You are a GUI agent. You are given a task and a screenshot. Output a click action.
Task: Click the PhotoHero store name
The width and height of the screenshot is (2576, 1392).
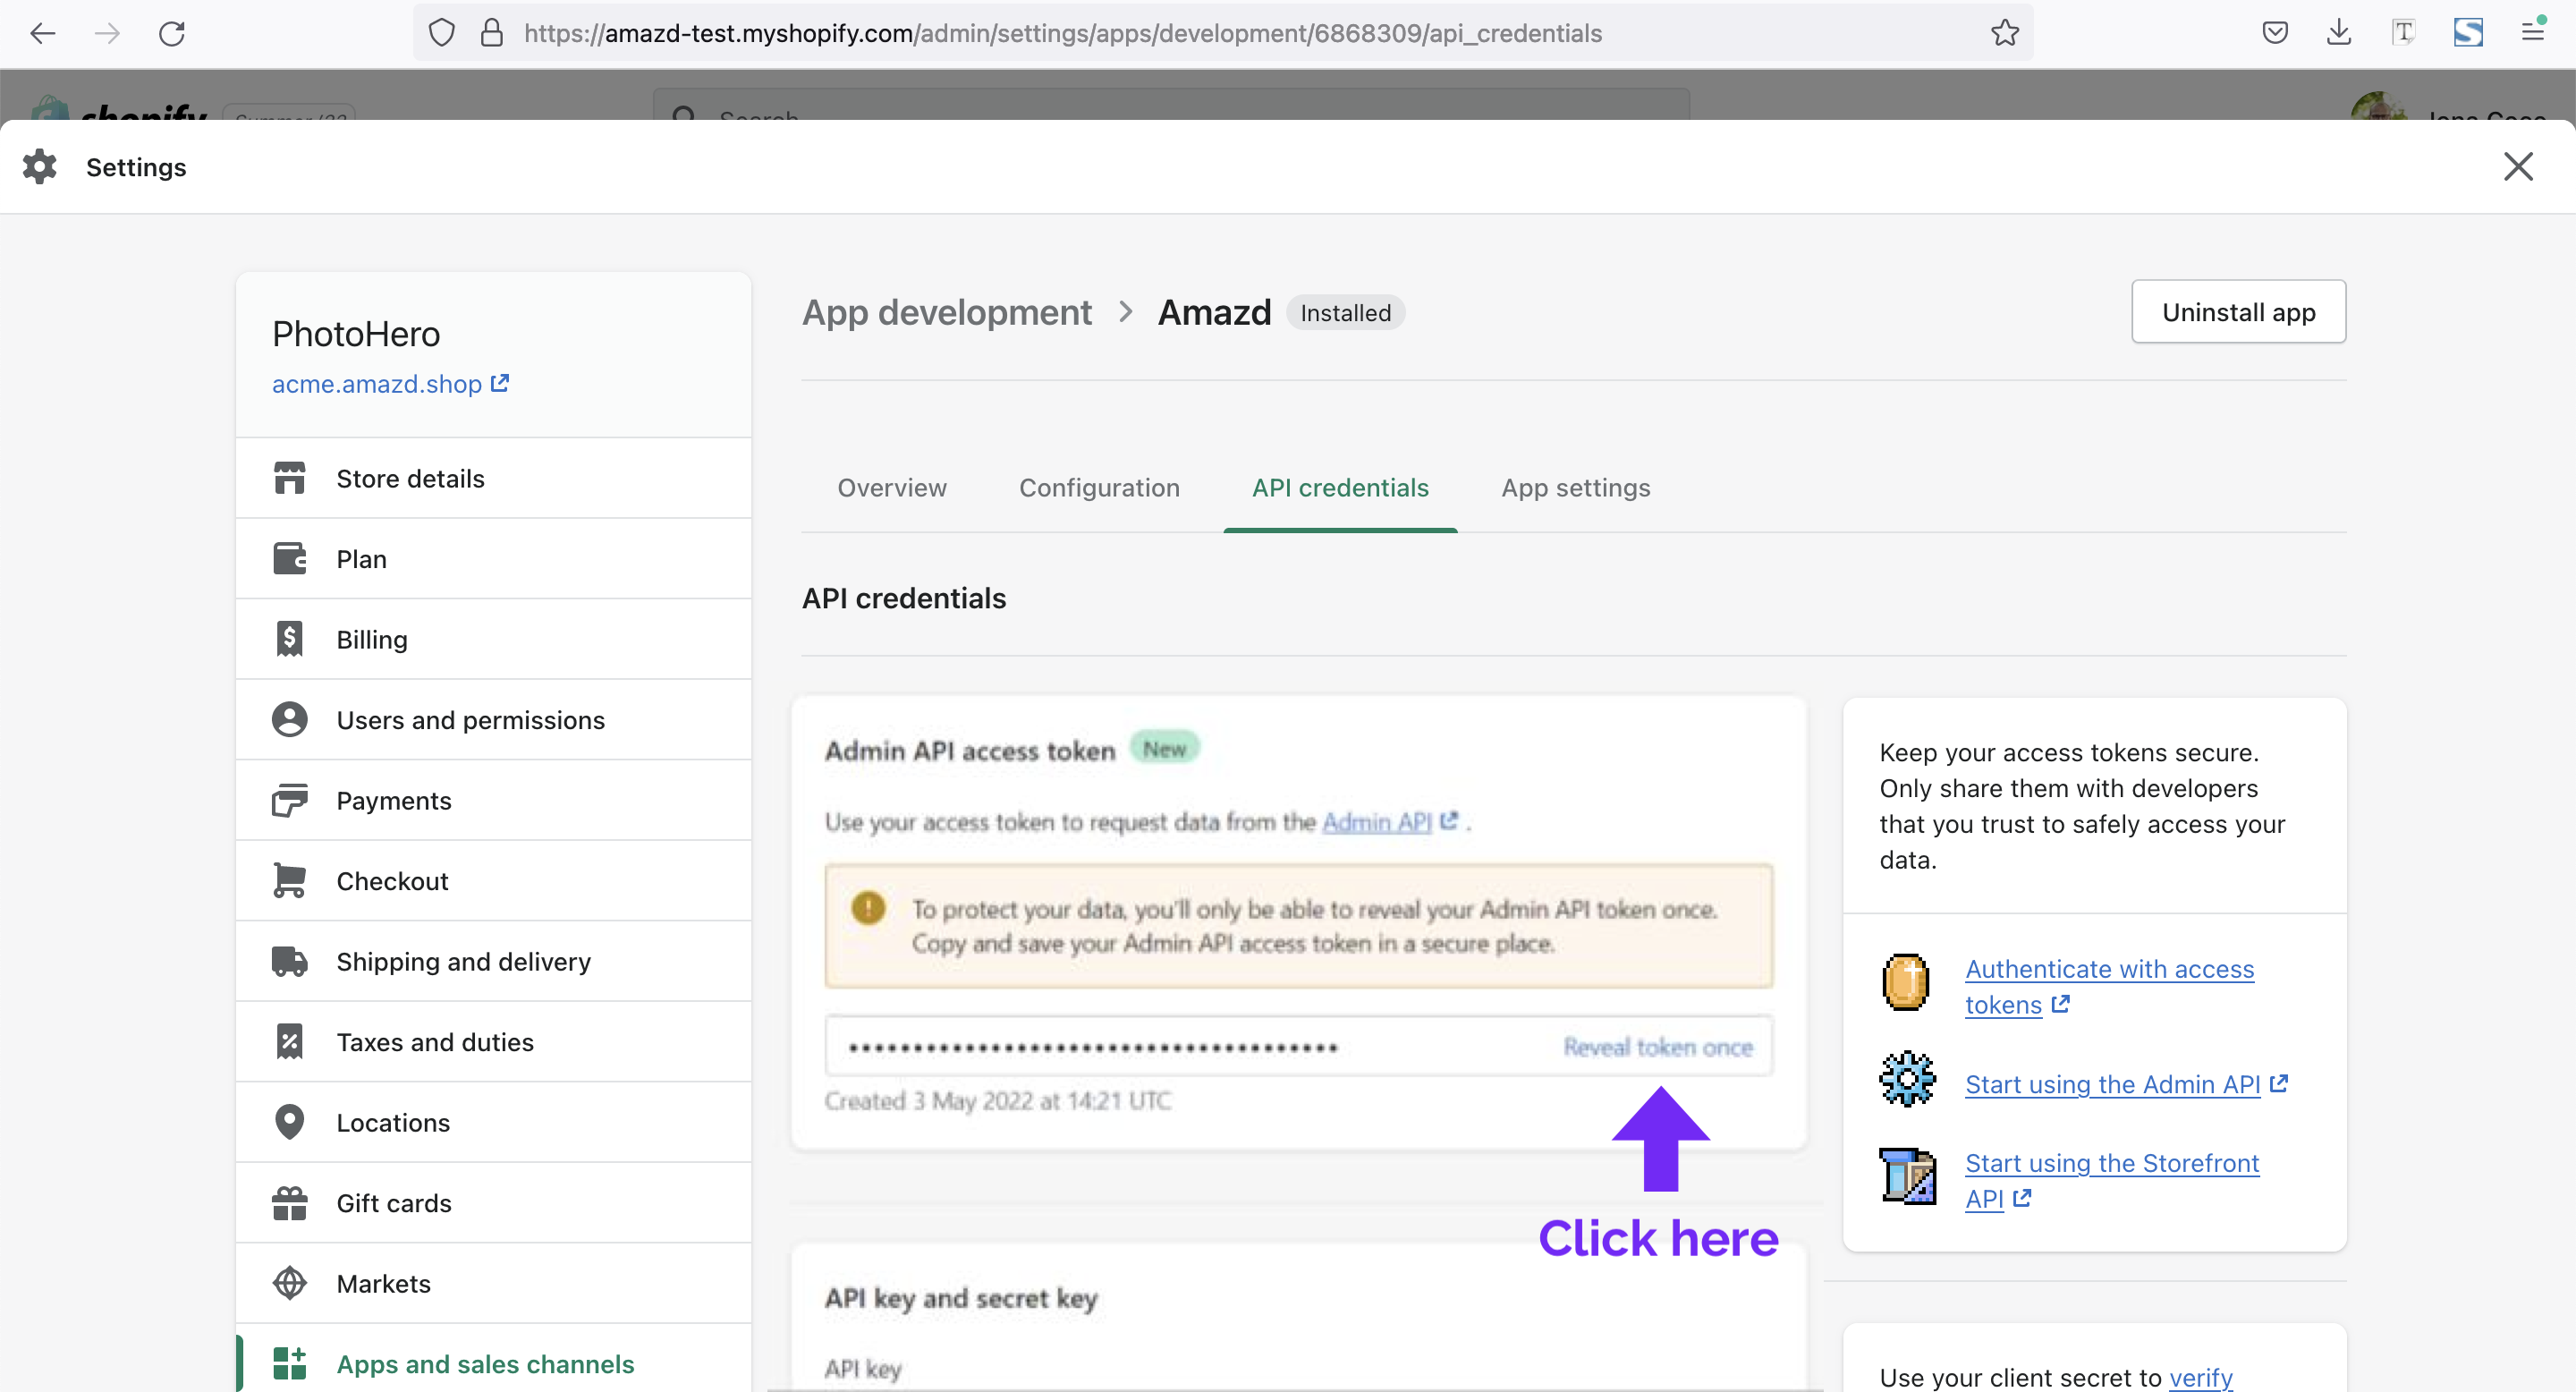tap(356, 334)
